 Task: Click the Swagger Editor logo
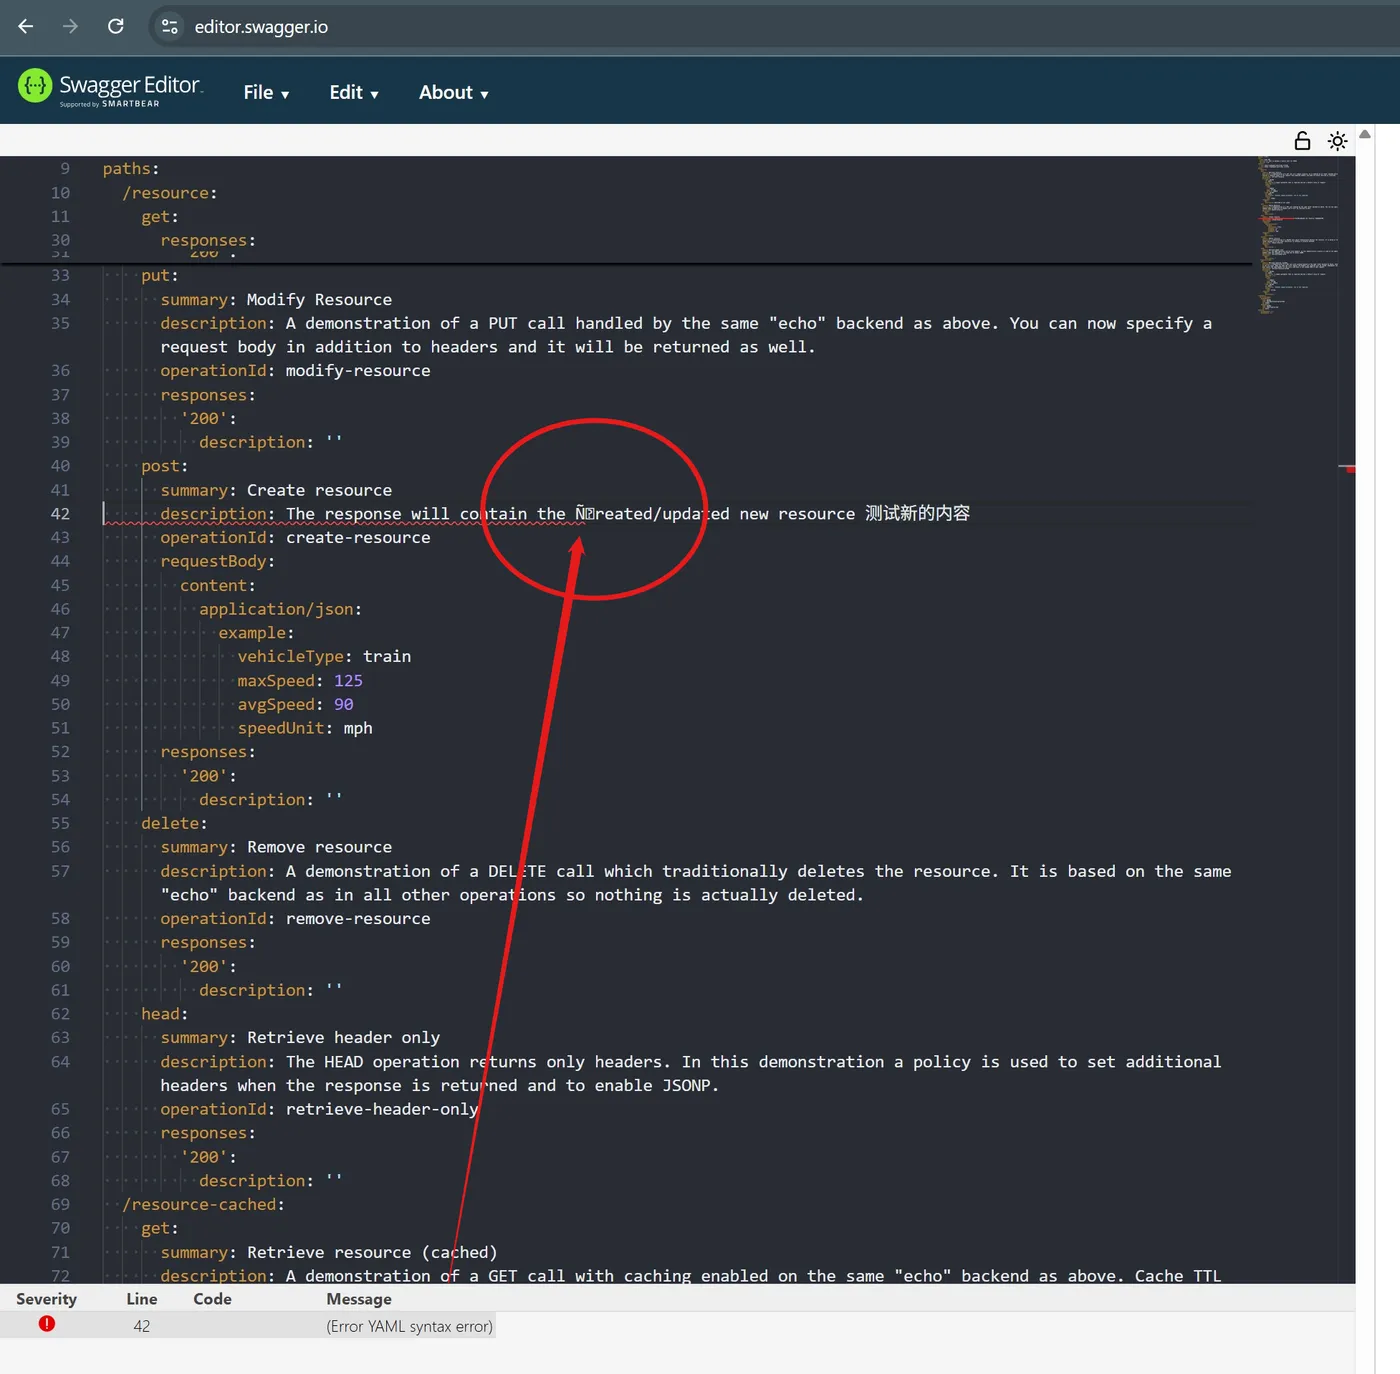(x=110, y=89)
